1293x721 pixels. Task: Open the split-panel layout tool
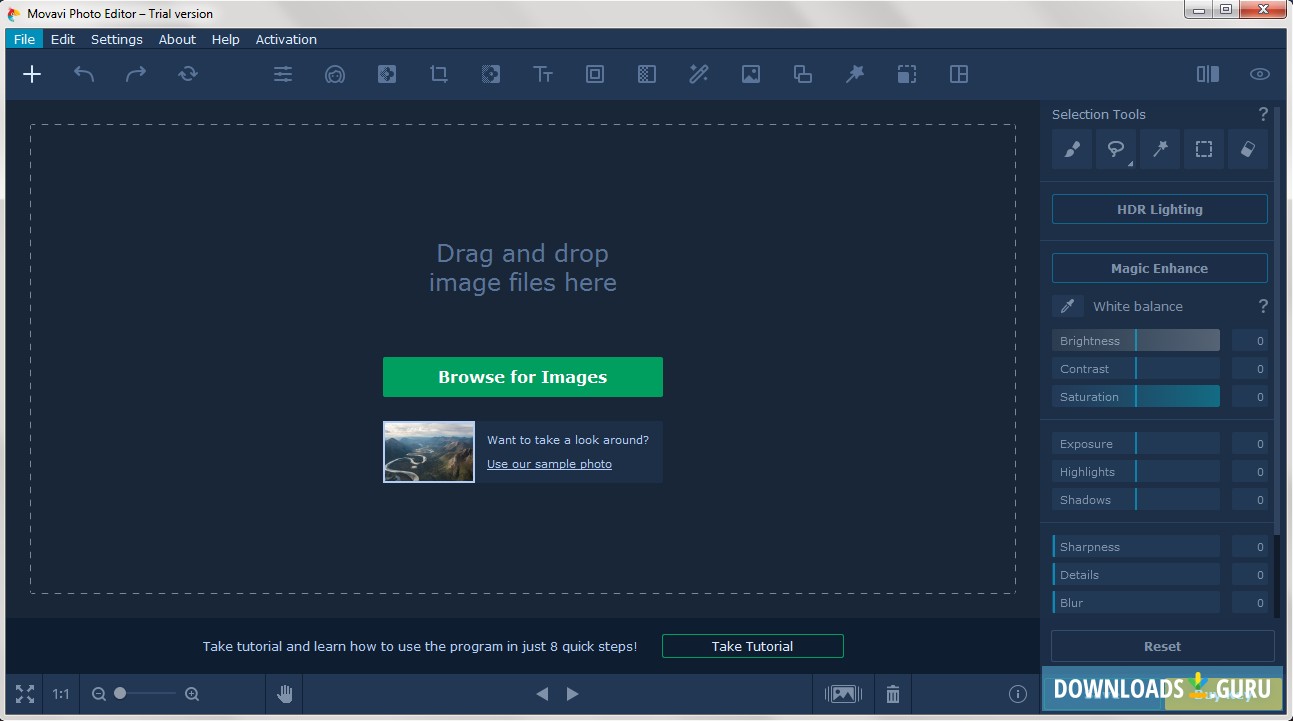(959, 74)
